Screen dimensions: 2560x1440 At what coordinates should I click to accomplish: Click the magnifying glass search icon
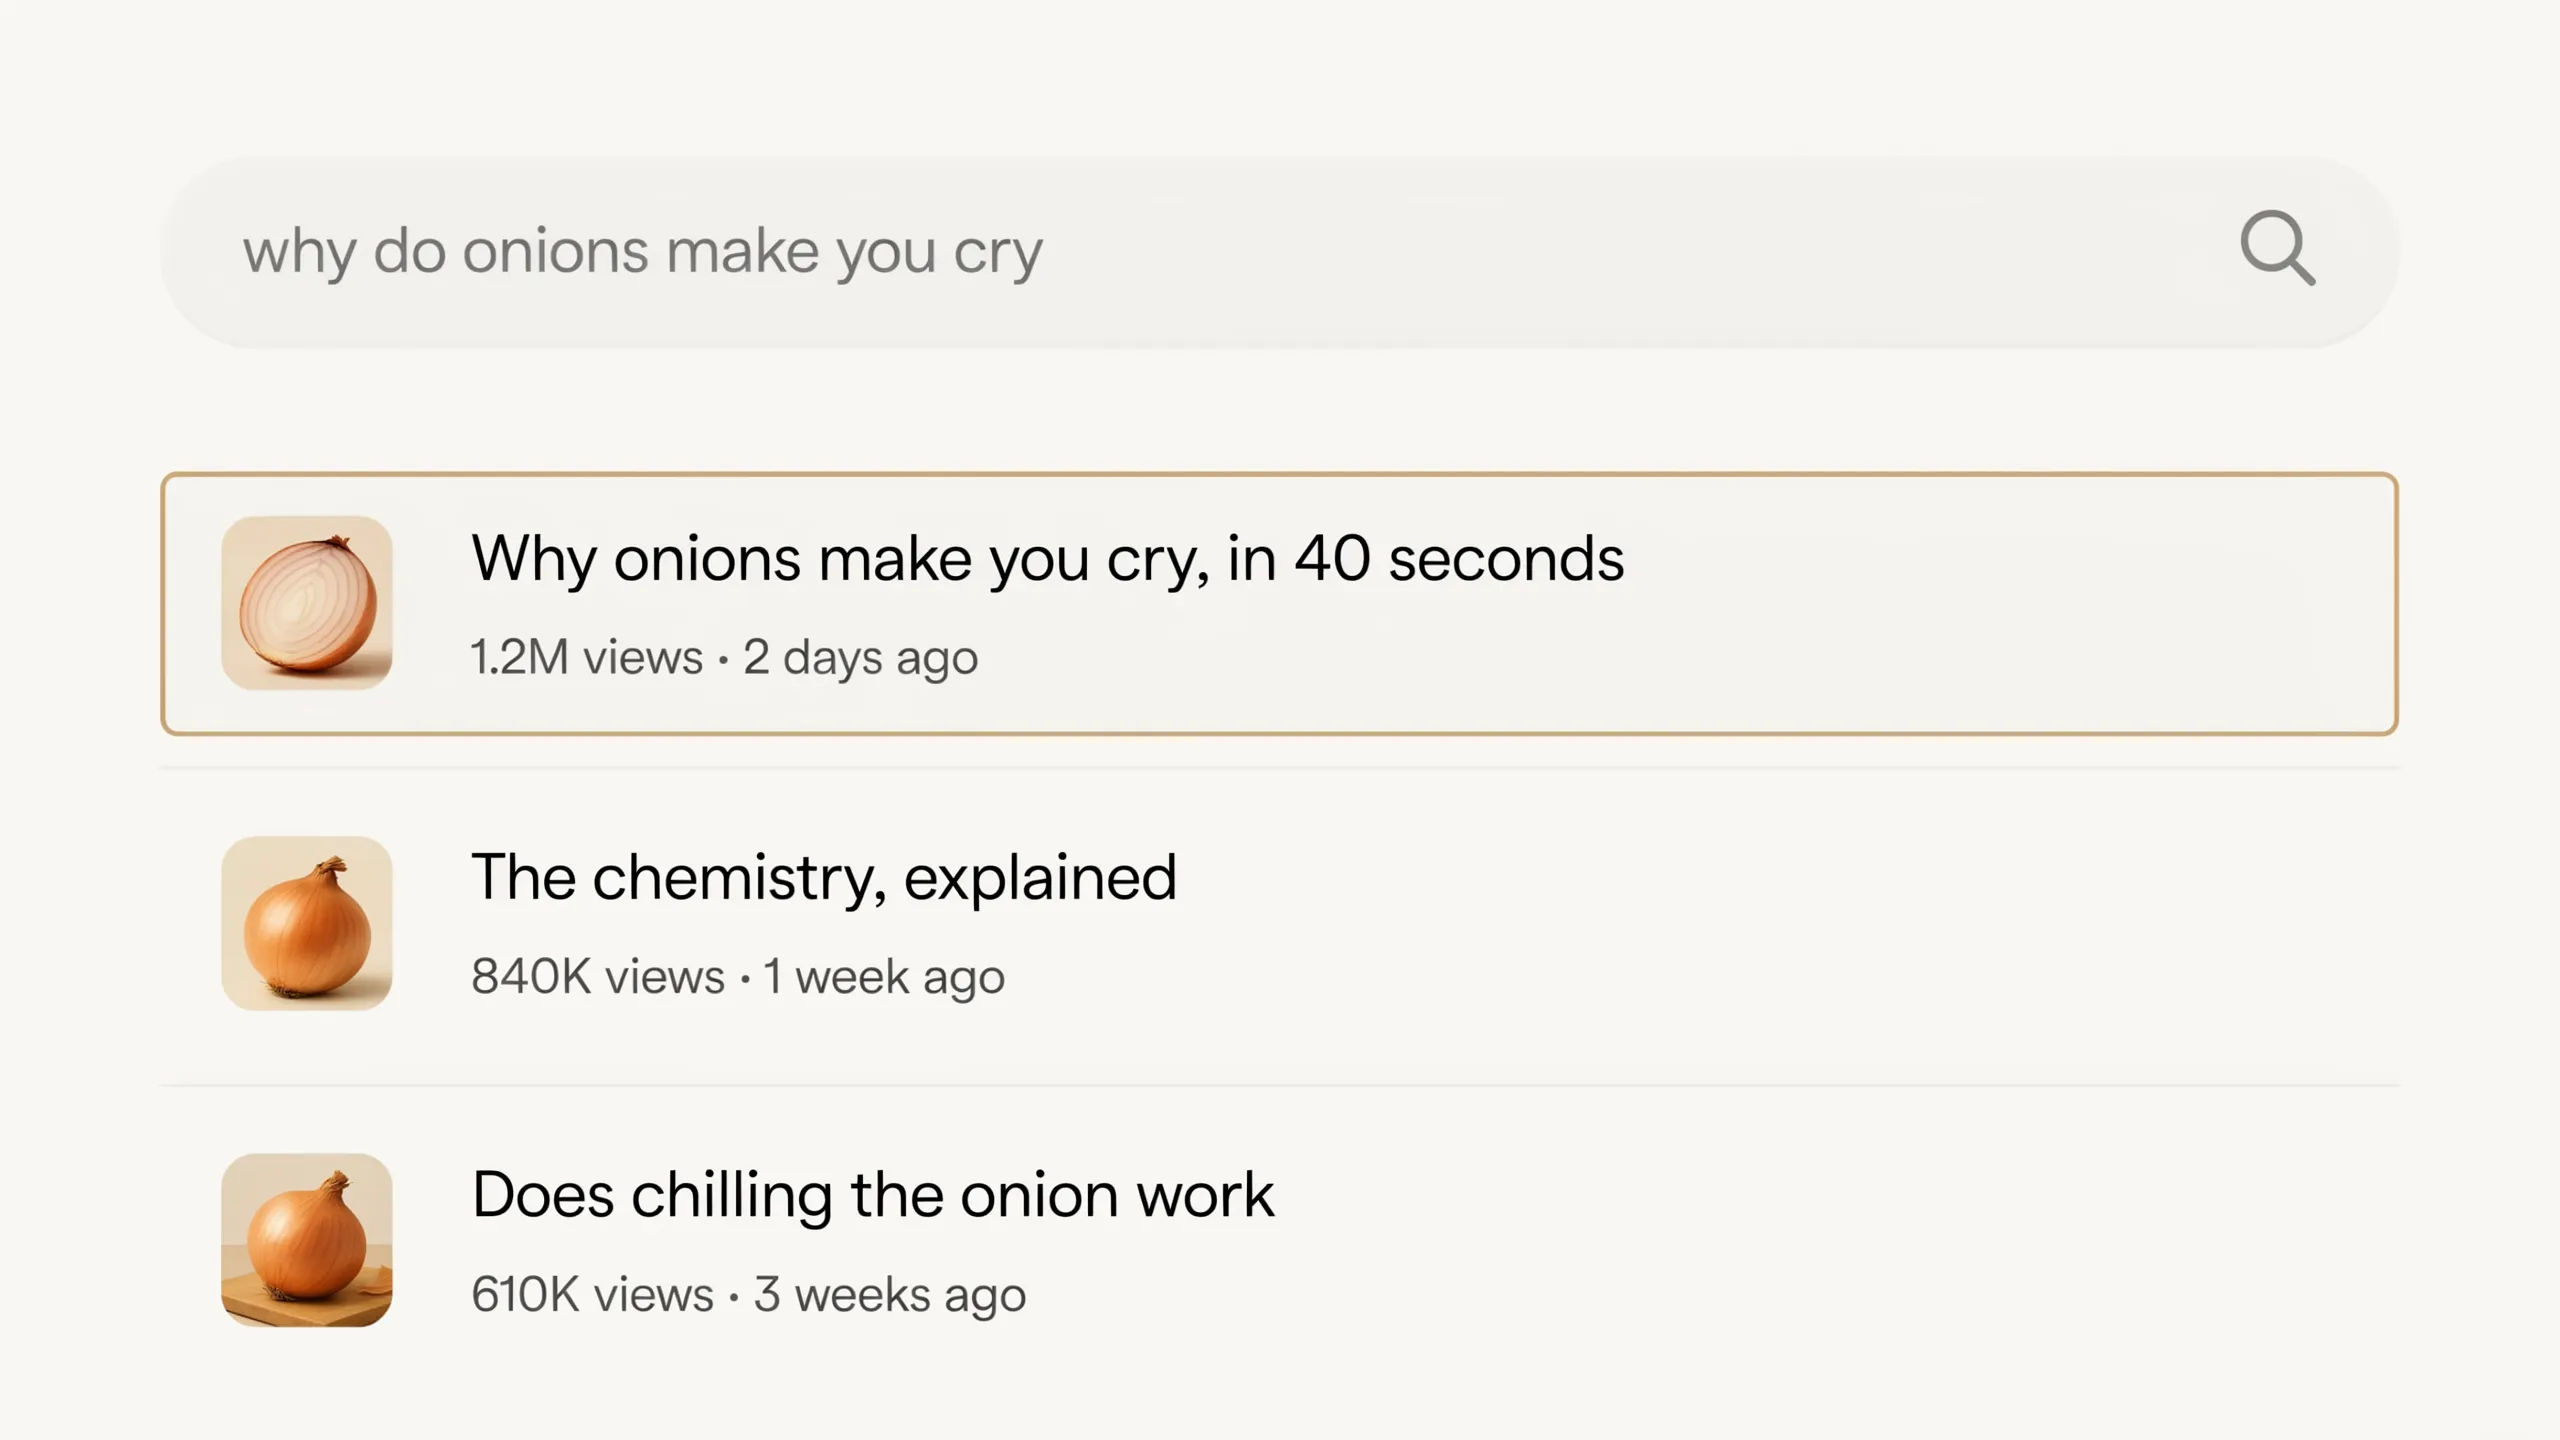point(2277,248)
